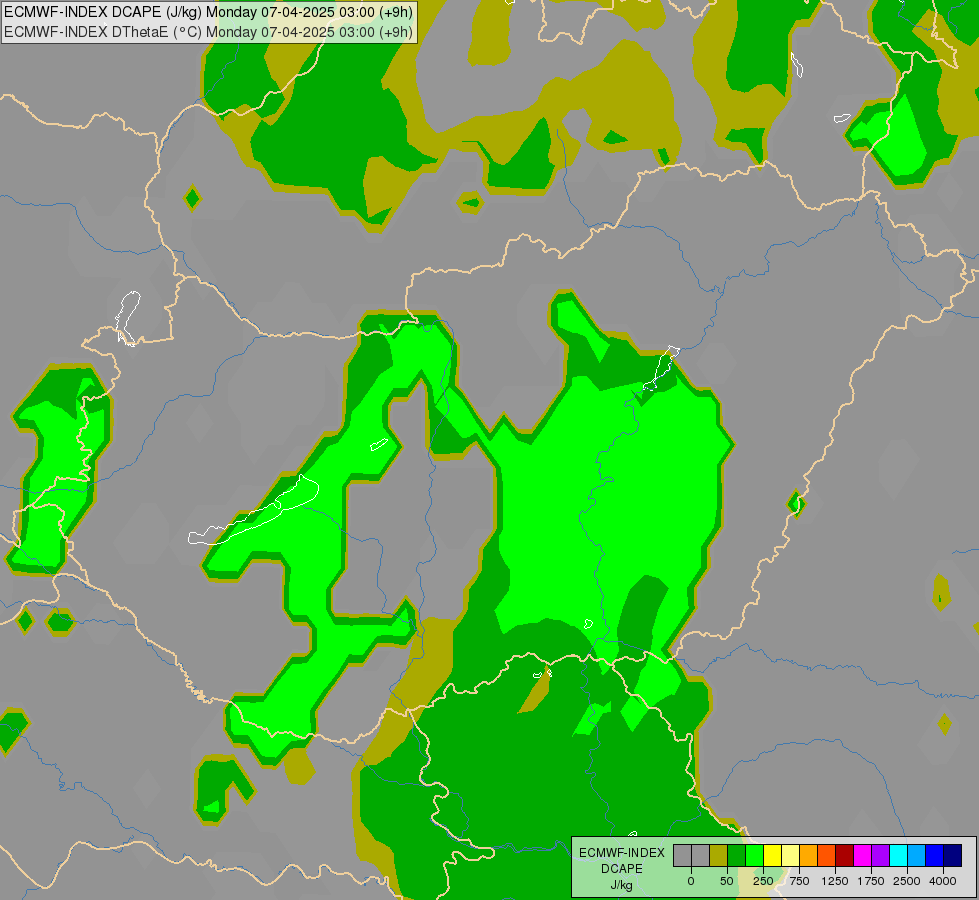The image size is (979, 900).
Task: Click the legend value "1250"
Action: tap(835, 881)
